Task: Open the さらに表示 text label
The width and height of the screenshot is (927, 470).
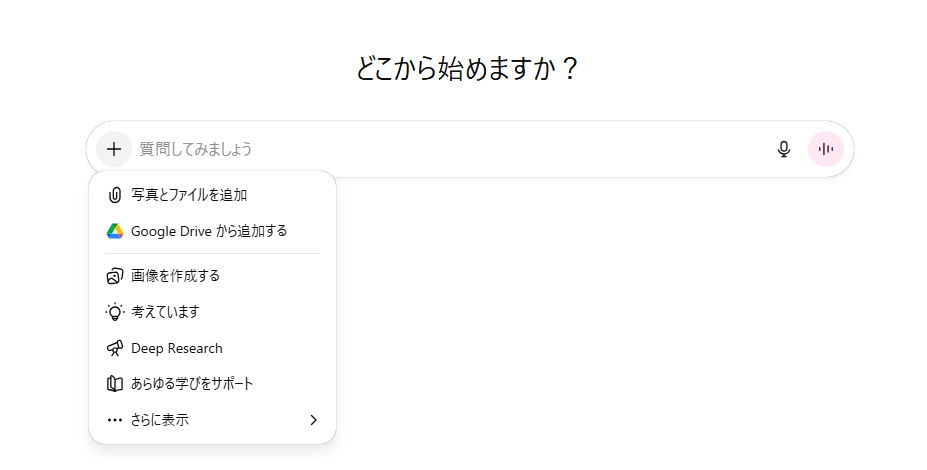Action: click(160, 420)
